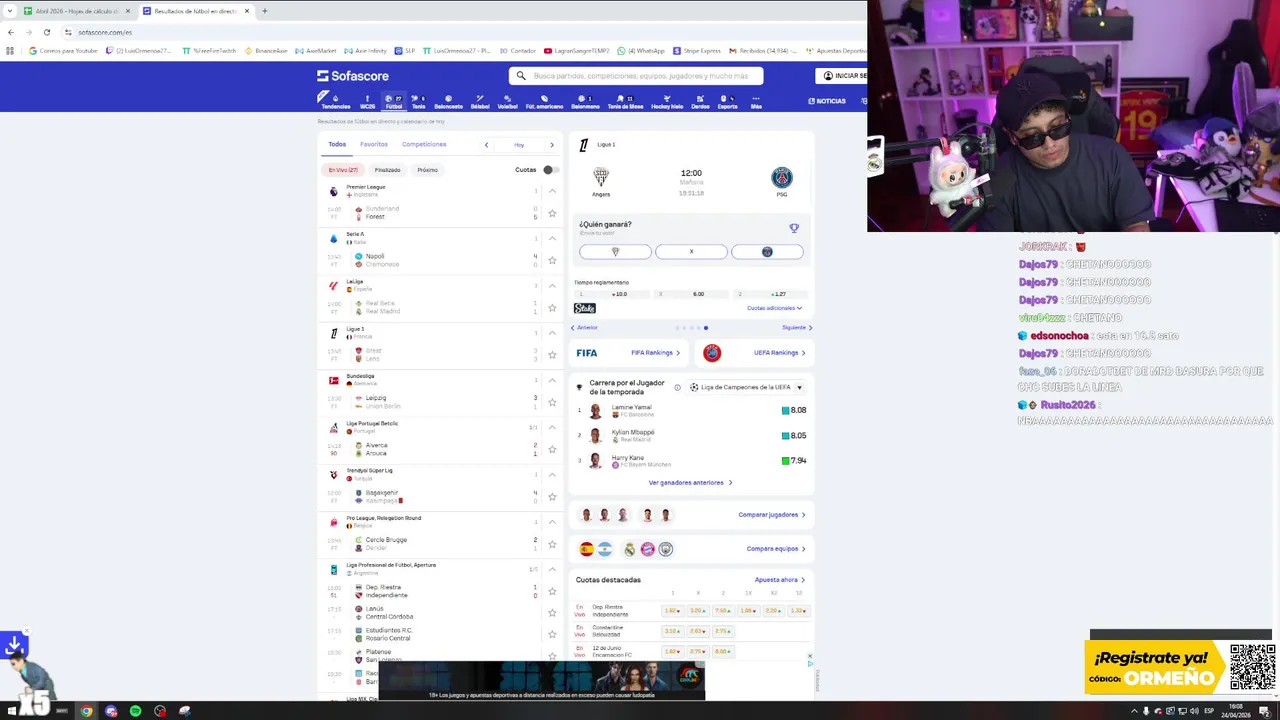Viewport: 1280px width, 720px height.
Task: Vote X for a draw
Action: 691,252
